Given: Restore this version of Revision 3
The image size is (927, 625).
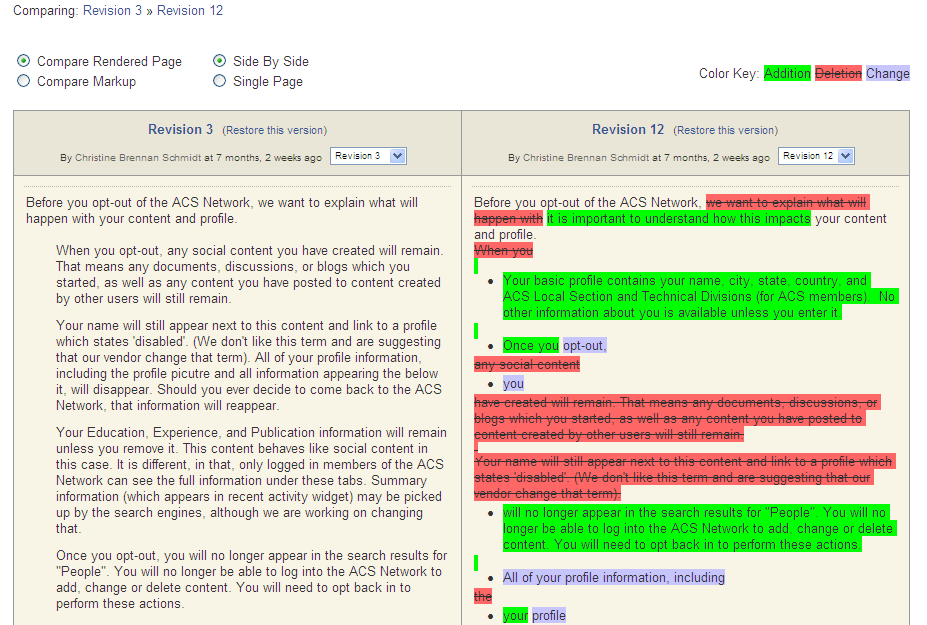Looking at the screenshot, I should (x=274, y=130).
